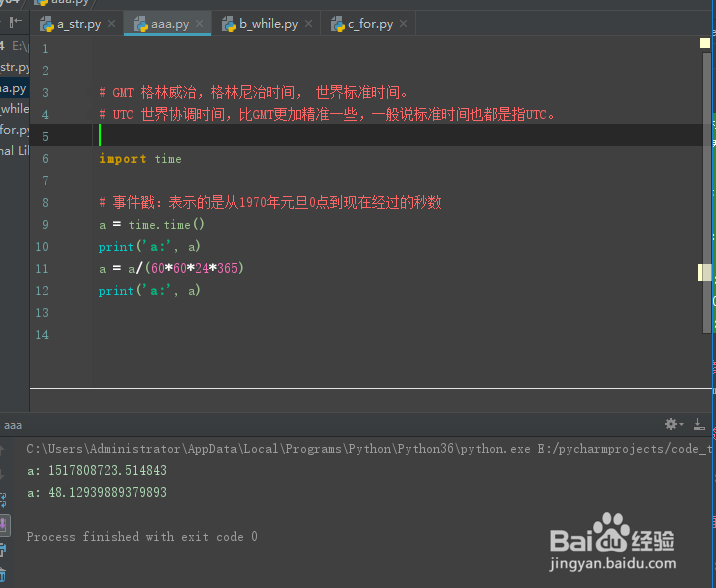
Task: Click the yellow inspection status indicator
Action: (x=705, y=43)
